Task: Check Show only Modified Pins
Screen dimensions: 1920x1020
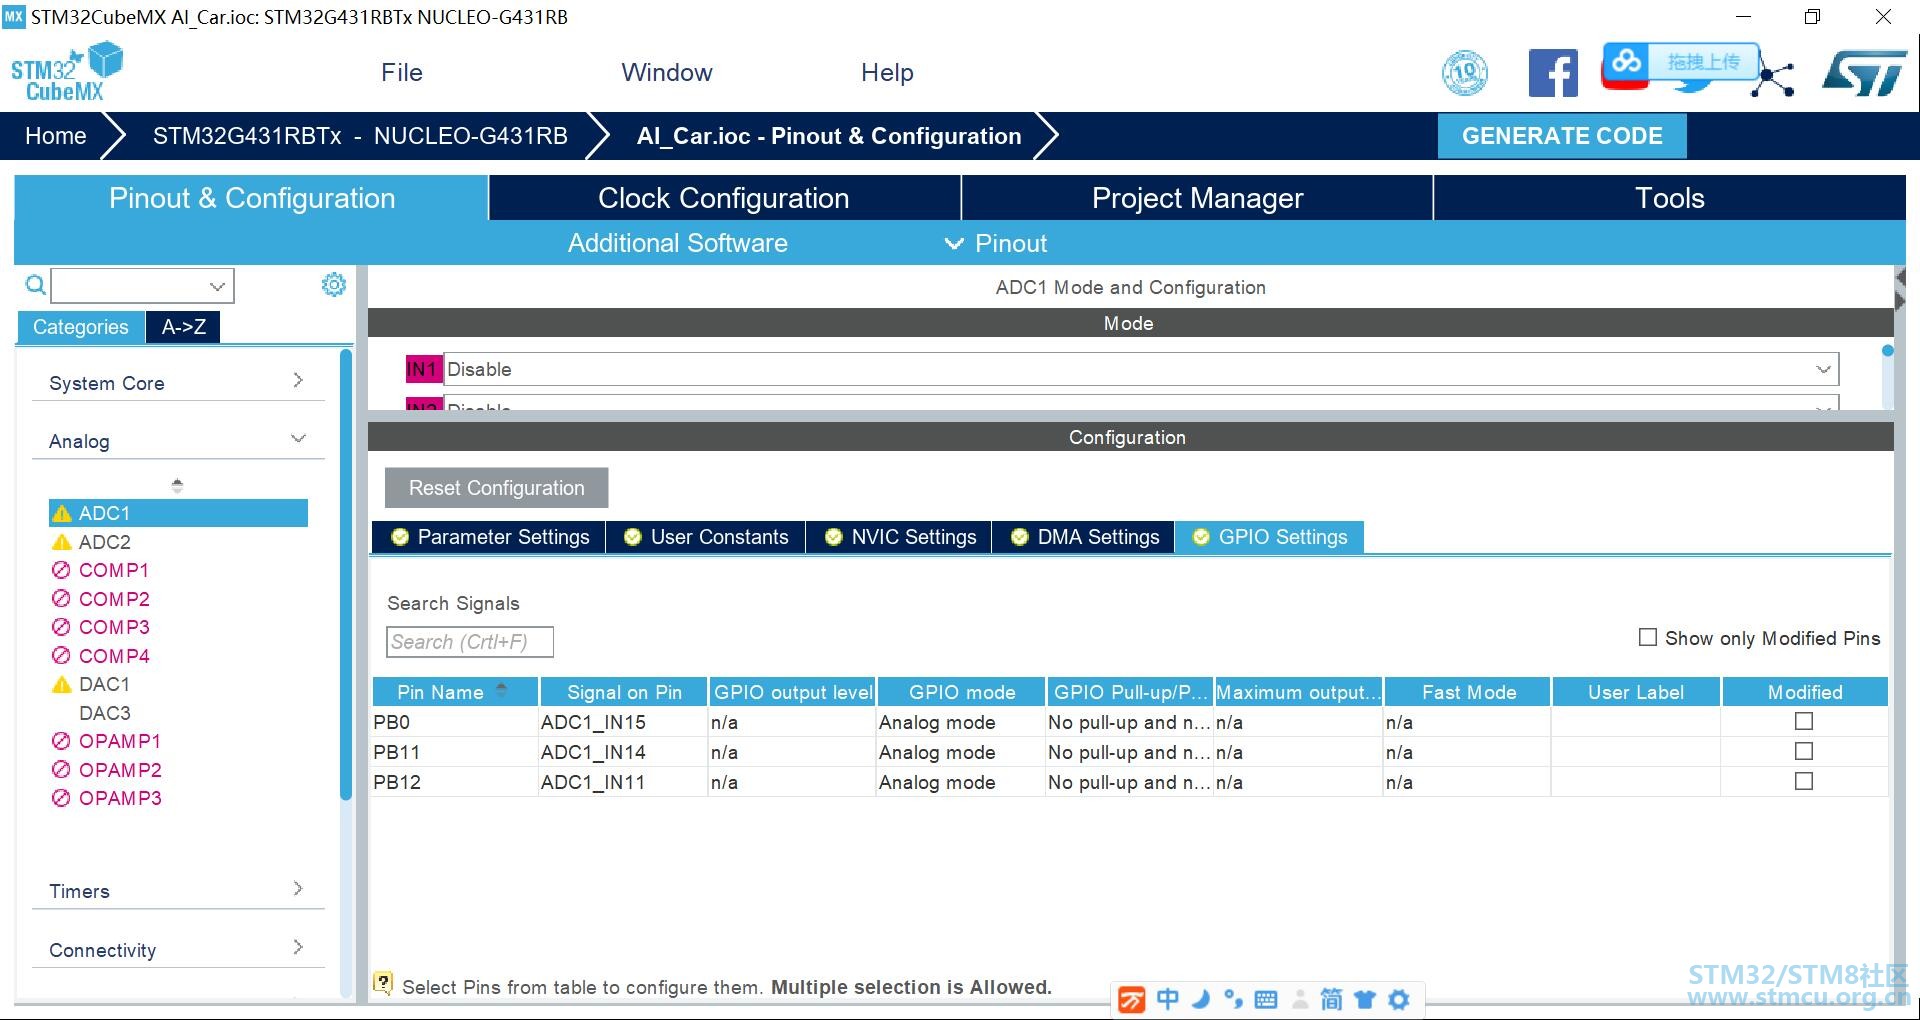Action: pos(1648,637)
